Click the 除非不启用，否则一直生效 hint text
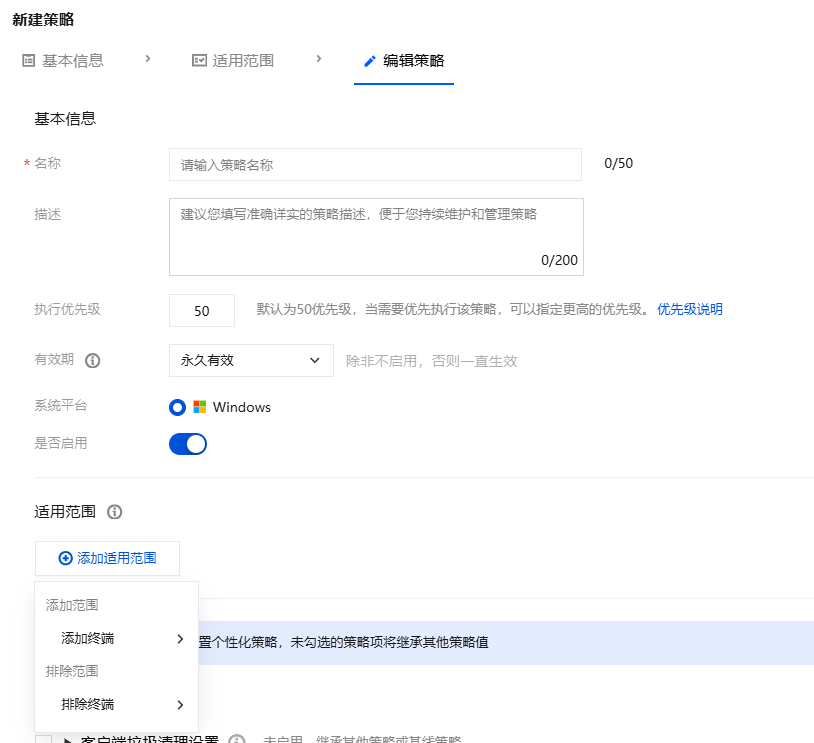Screen dimensions: 814x743 [431, 361]
